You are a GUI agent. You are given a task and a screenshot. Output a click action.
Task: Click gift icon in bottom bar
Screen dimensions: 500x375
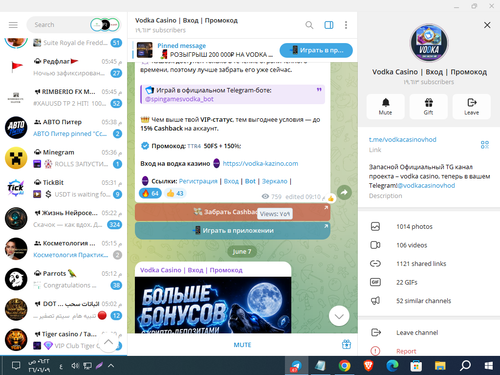coord(346,344)
